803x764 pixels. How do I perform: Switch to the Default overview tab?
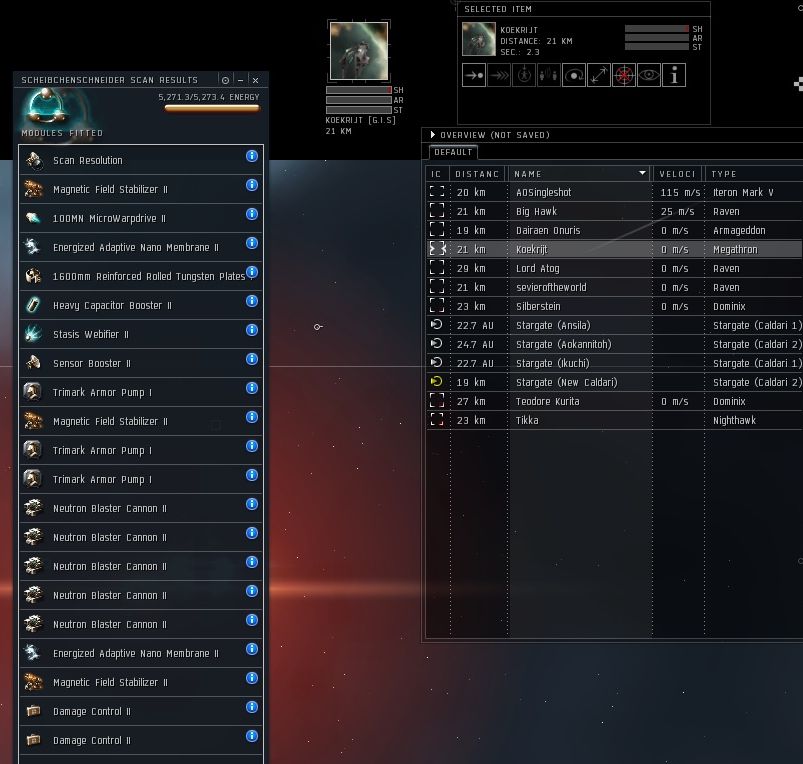pos(453,152)
